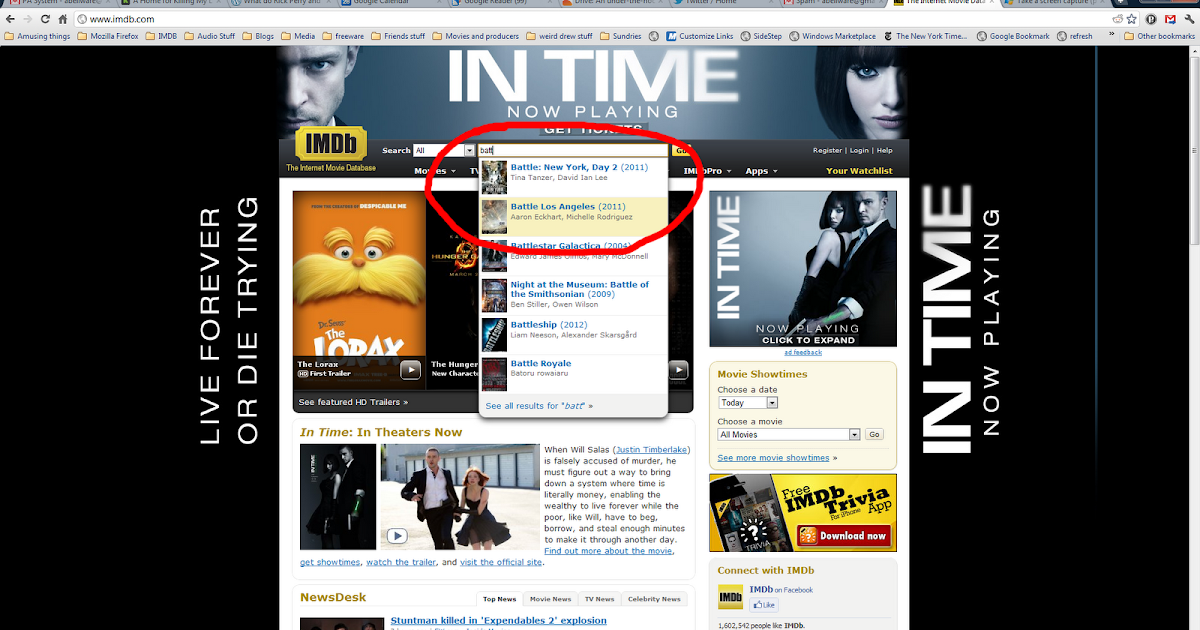Like IMDb on Facebook
This screenshot has height=630, width=1200.
[x=763, y=604]
